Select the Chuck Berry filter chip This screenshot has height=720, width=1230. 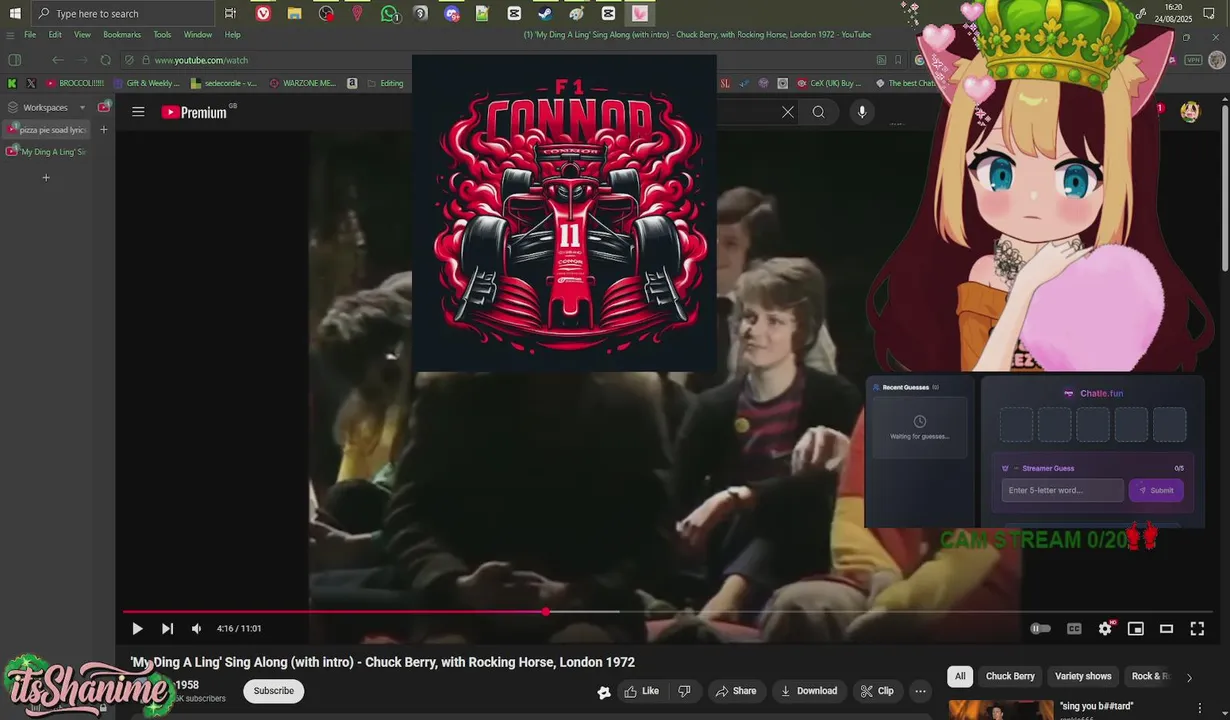(x=1010, y=676)
